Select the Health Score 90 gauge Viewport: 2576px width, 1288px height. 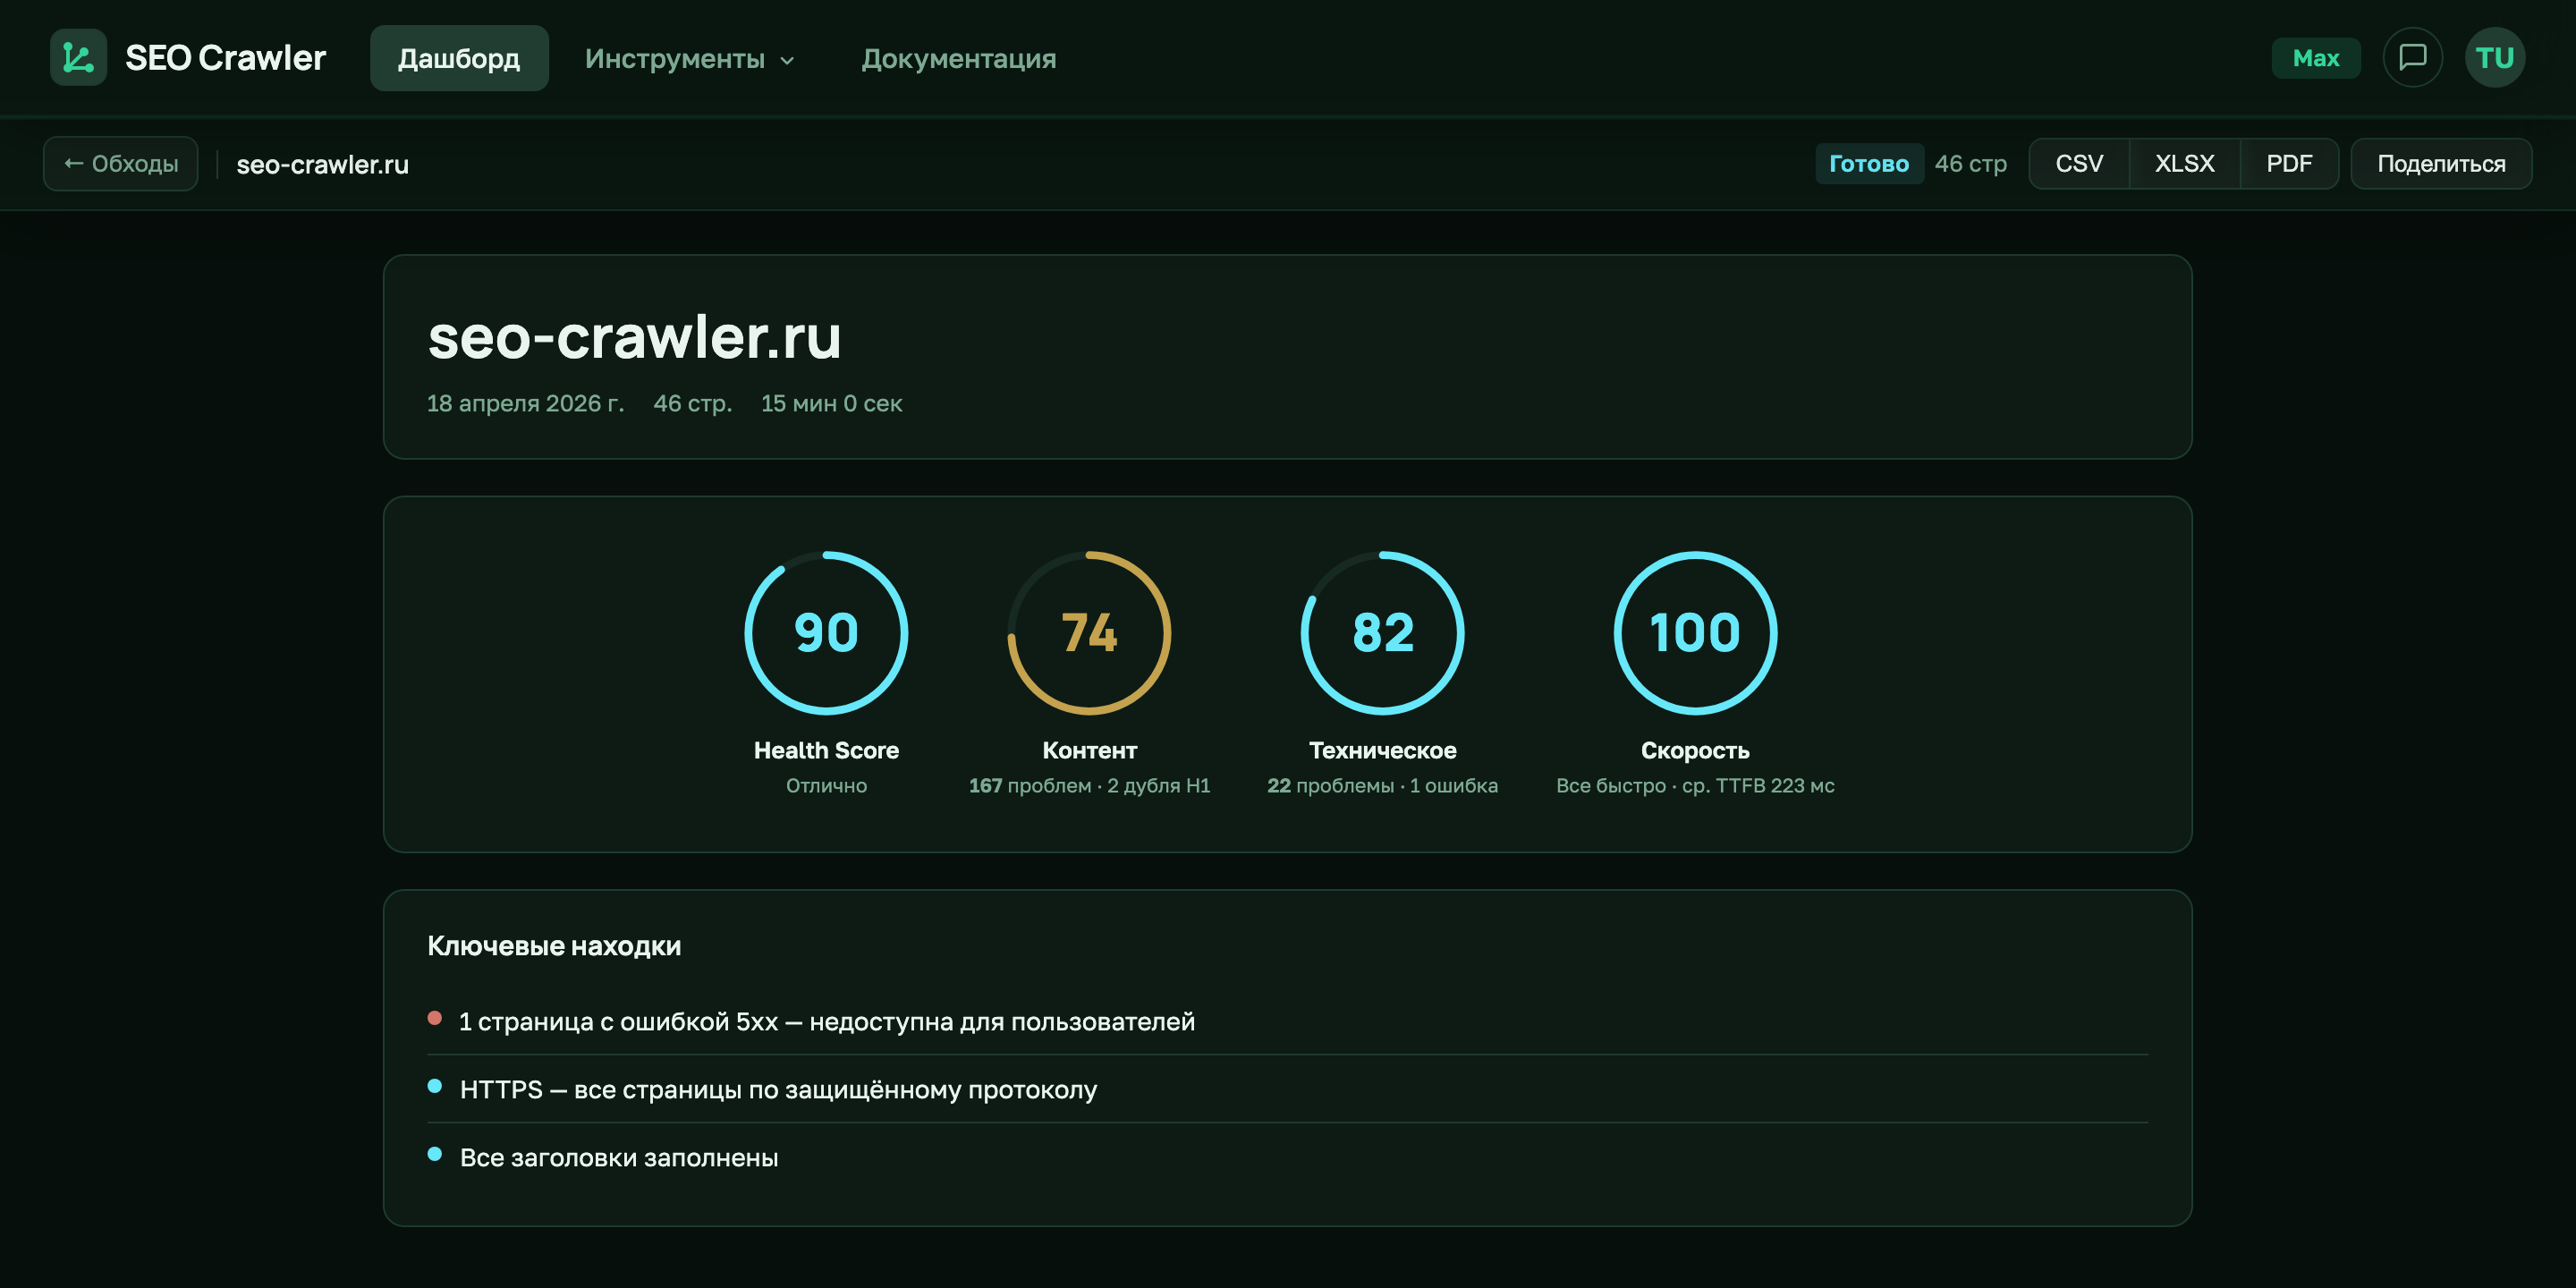[x=826, y=633]
